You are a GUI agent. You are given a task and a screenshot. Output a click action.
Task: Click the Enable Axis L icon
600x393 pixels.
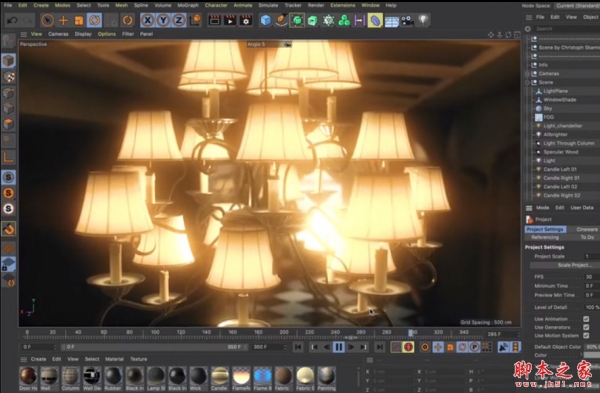[8, 157]
